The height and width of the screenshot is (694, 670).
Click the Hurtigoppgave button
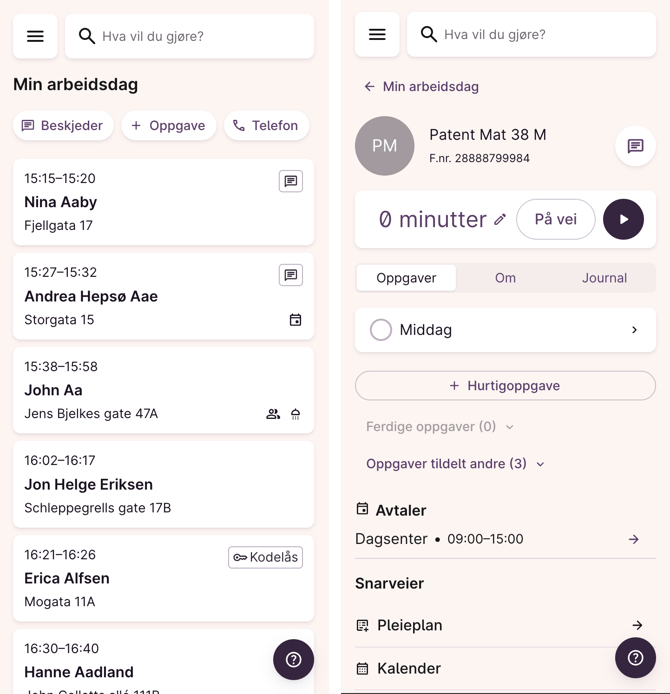505,386
